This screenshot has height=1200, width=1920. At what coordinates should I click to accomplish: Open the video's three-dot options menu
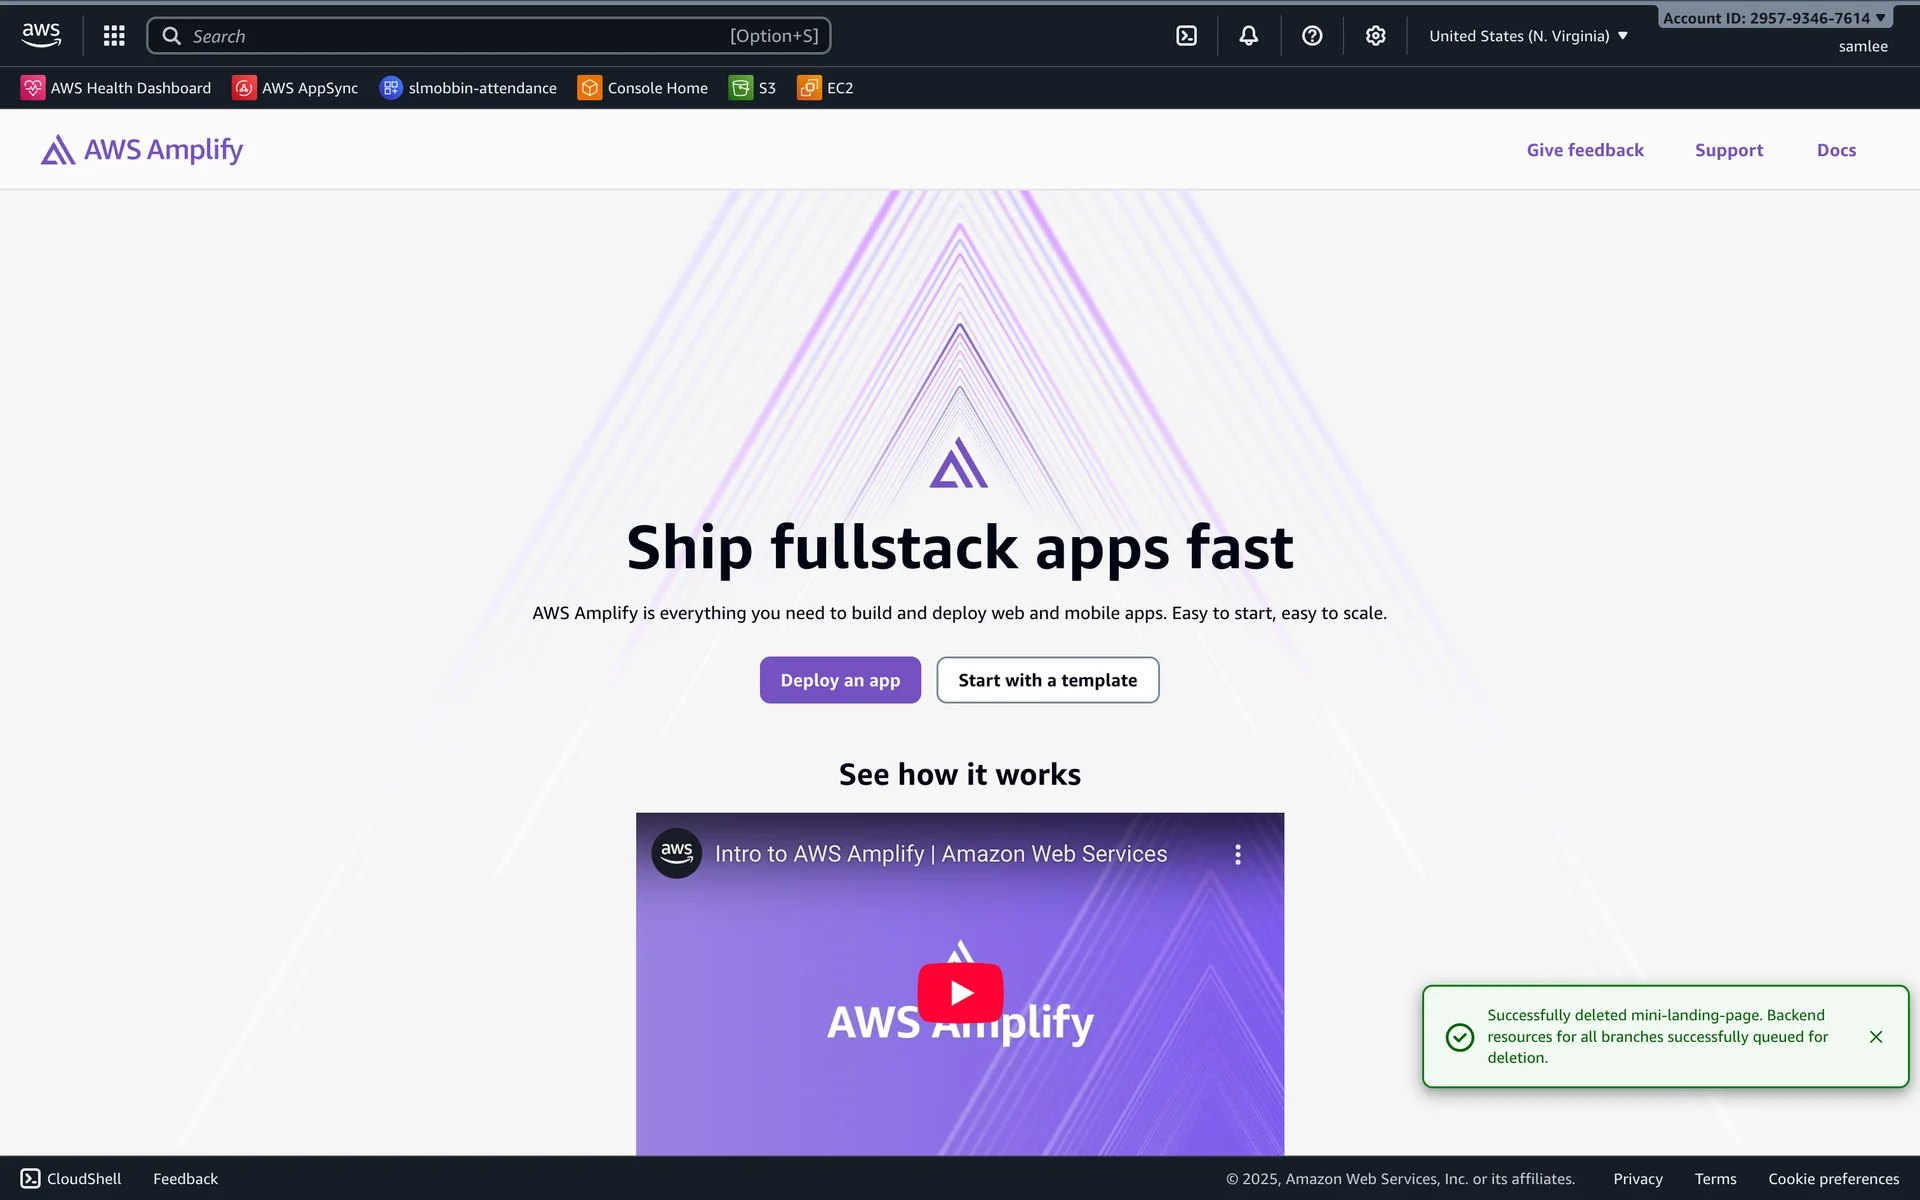[x=1237, y=854]
